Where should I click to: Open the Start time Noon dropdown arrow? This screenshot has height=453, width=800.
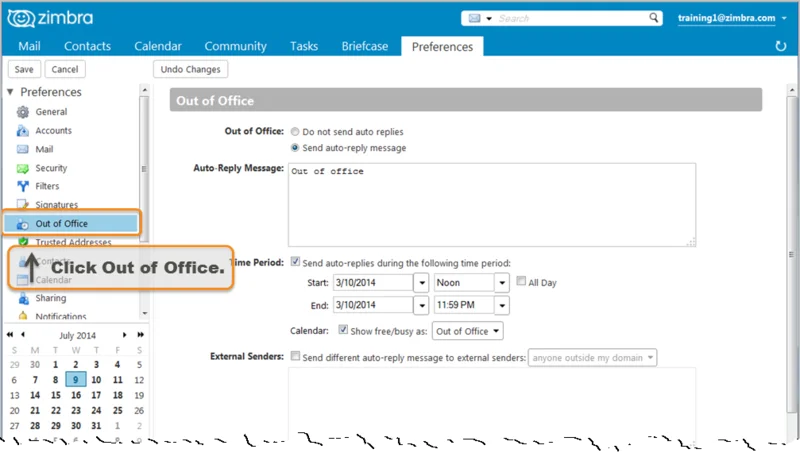502,283
